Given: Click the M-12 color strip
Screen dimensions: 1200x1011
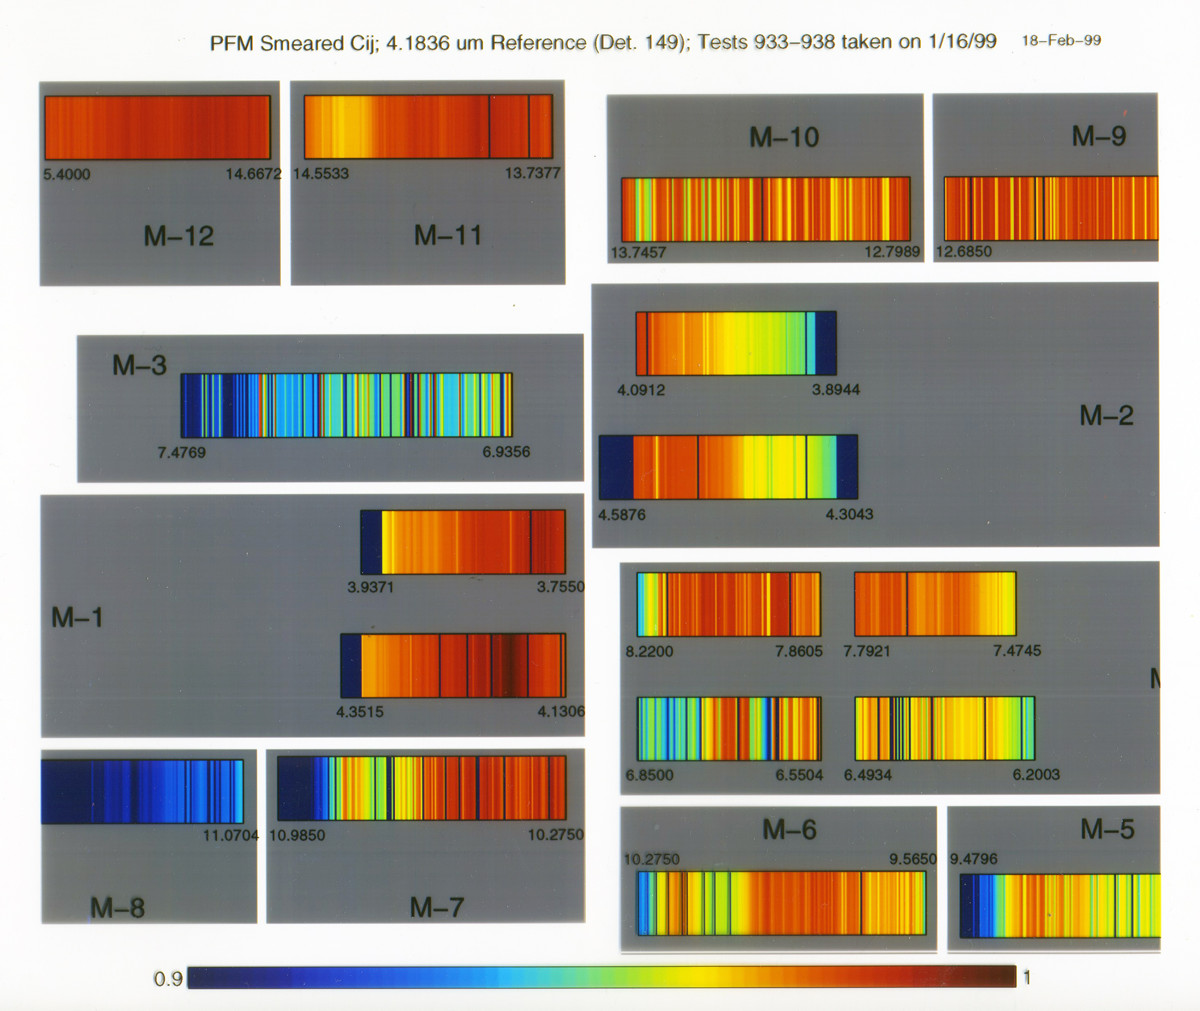Looking at the screenshot, I should [x=157, y=127].
